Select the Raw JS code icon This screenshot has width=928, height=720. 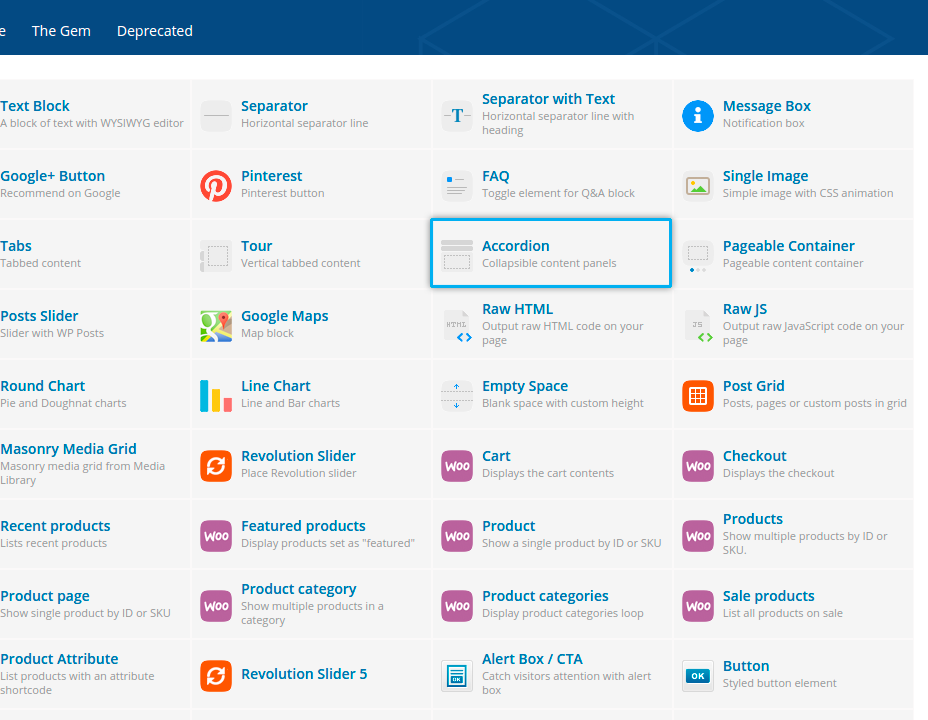pyautogui.click(x=698, y=326)
